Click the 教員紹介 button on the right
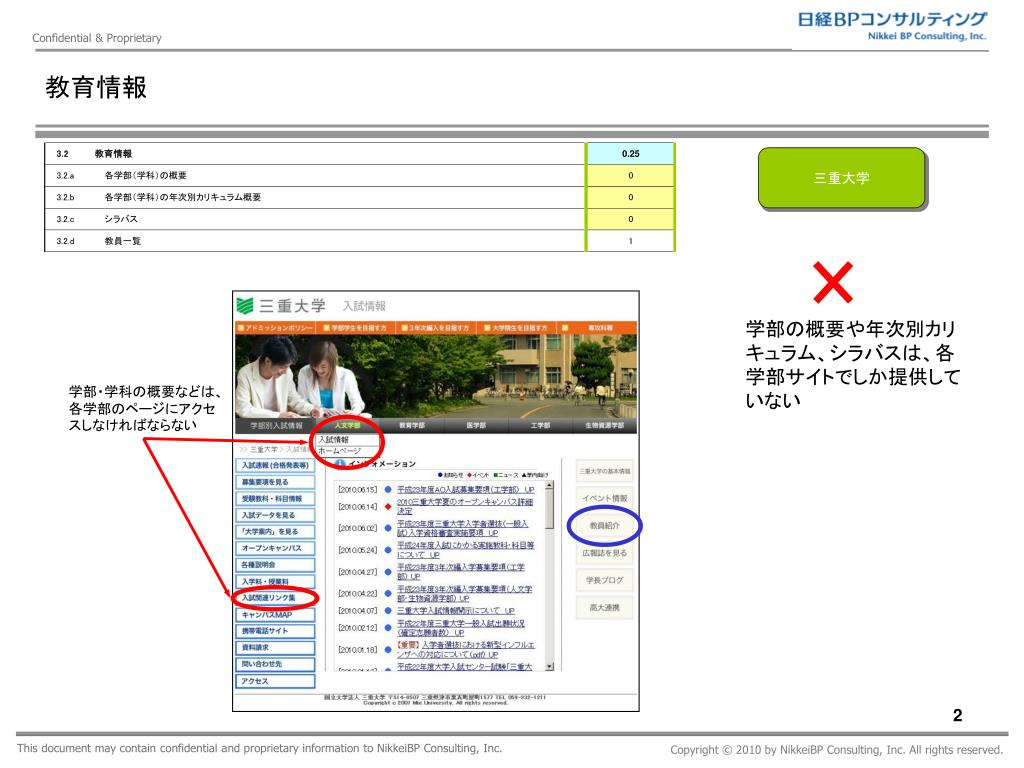1024x768 pixels. point(604,526)
